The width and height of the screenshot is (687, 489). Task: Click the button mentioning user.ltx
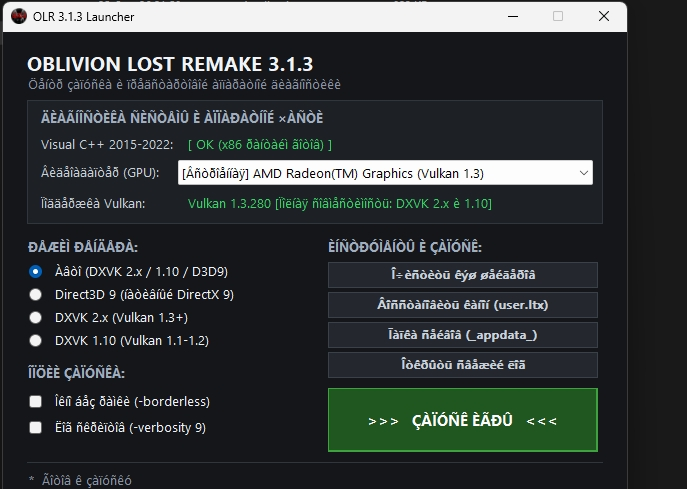point(463,305)
